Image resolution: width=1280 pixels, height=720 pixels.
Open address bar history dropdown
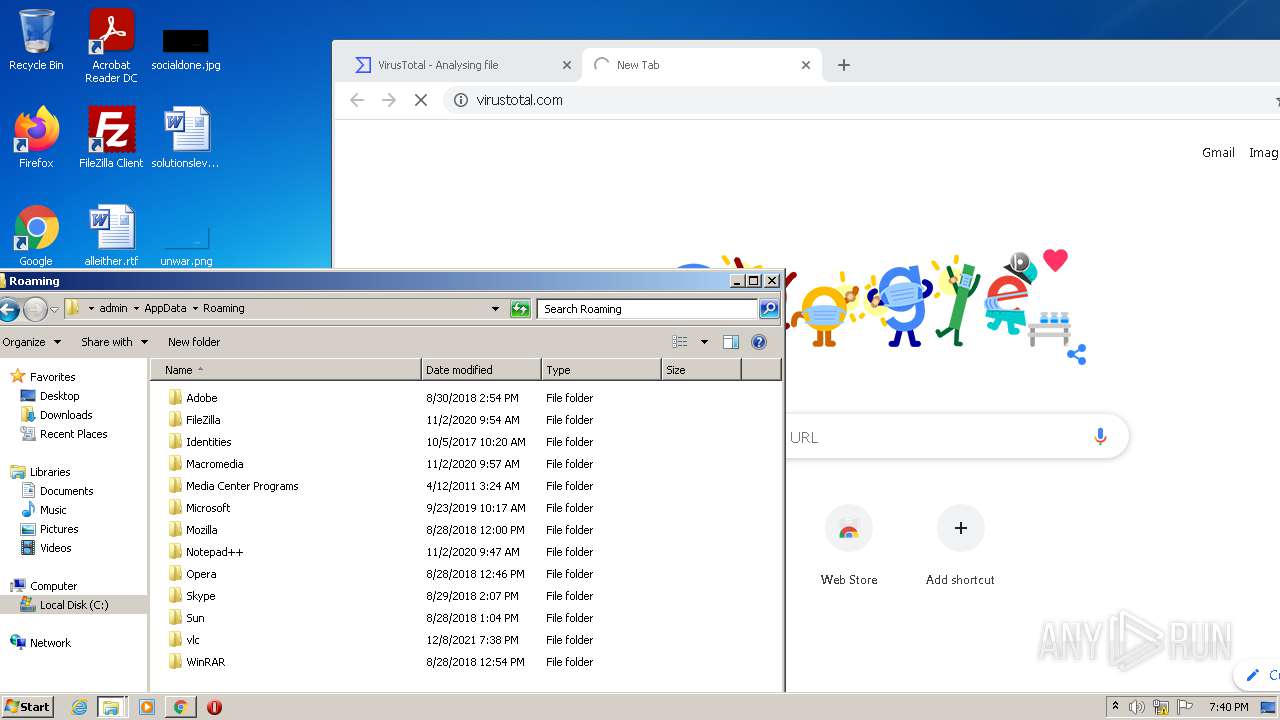click(x=495, y=309)
